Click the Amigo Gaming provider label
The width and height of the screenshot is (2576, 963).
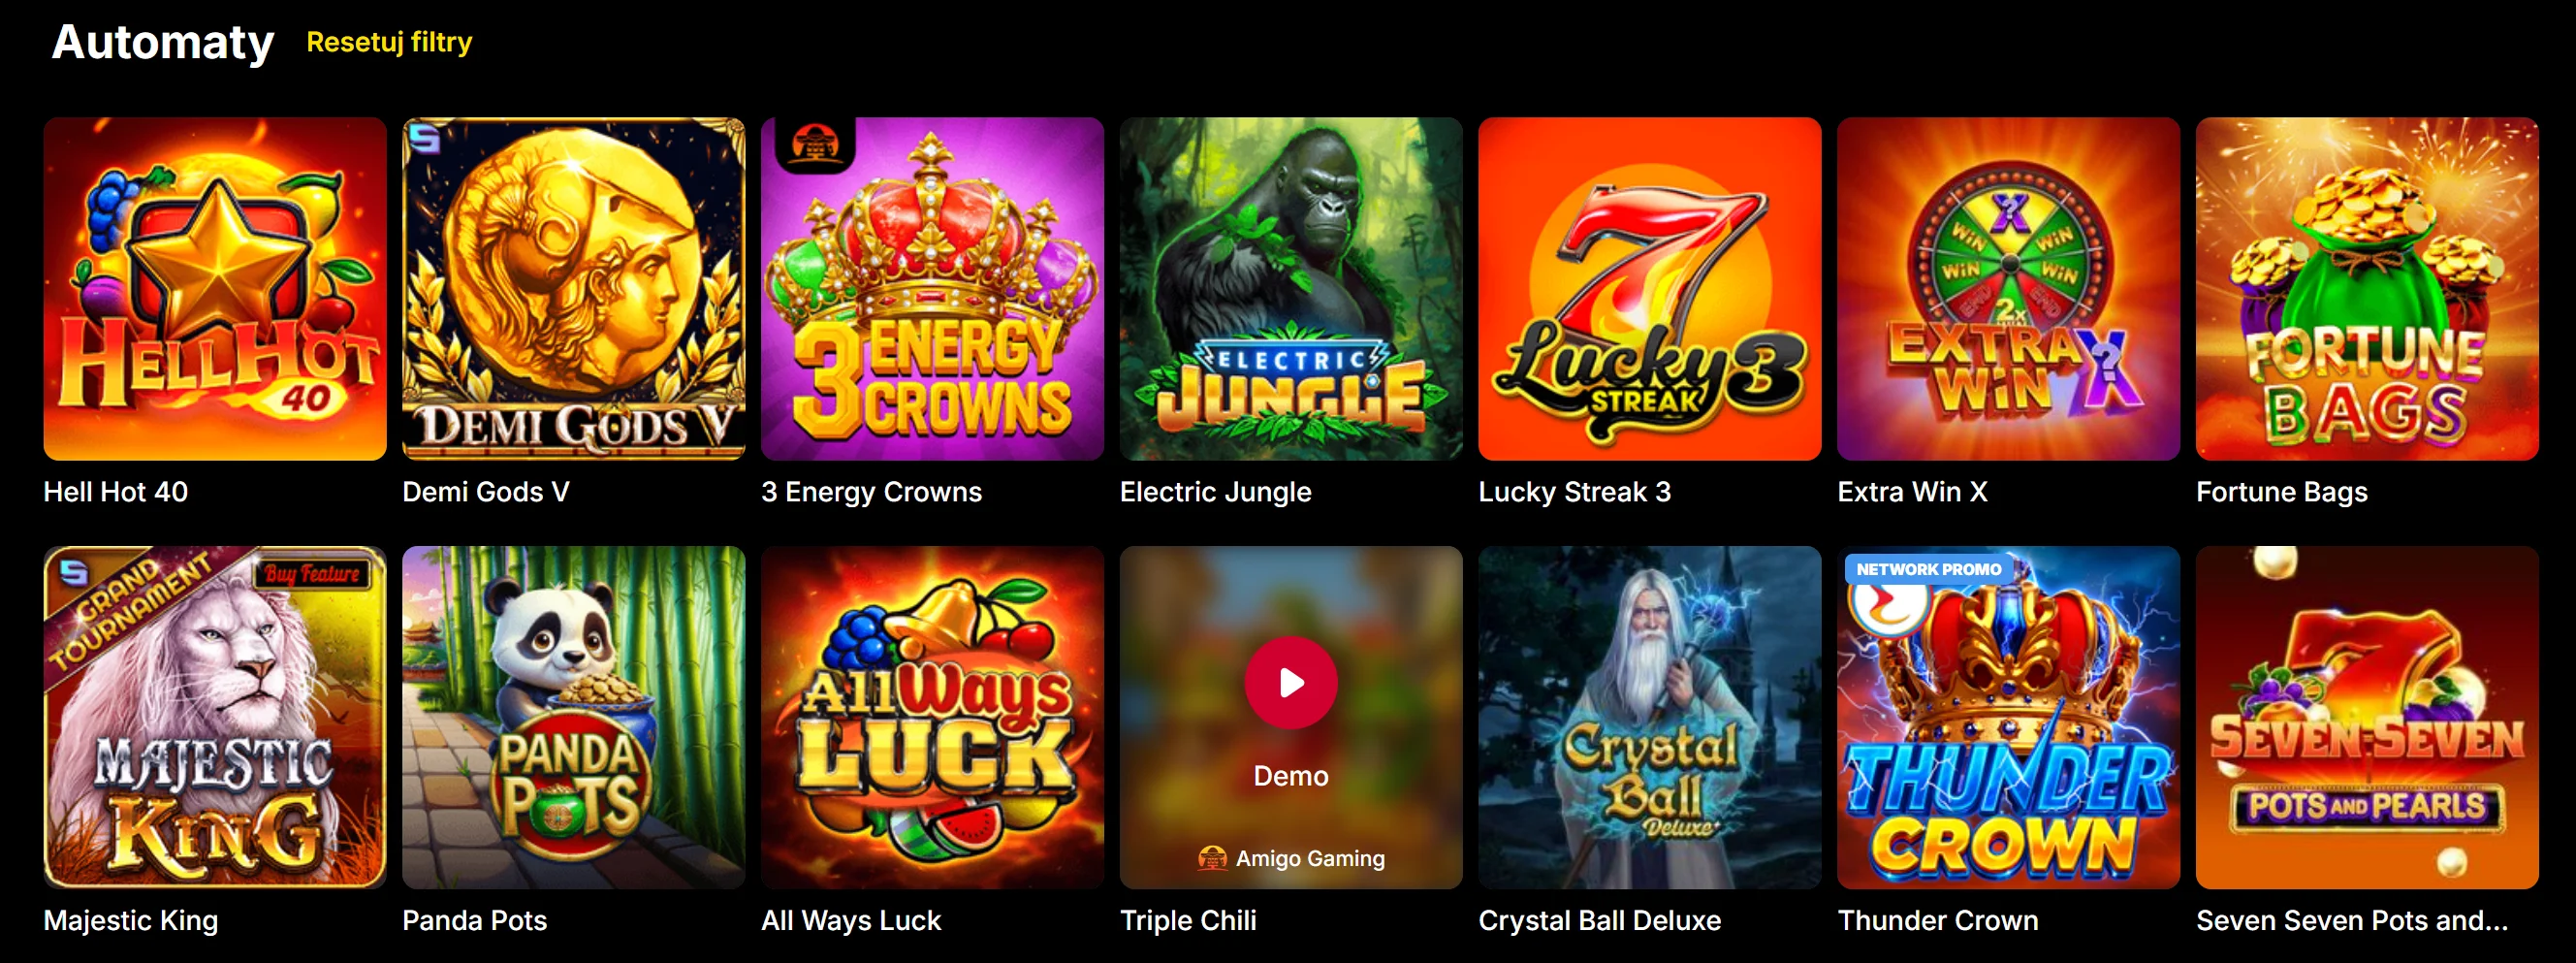pos(1310,858)
